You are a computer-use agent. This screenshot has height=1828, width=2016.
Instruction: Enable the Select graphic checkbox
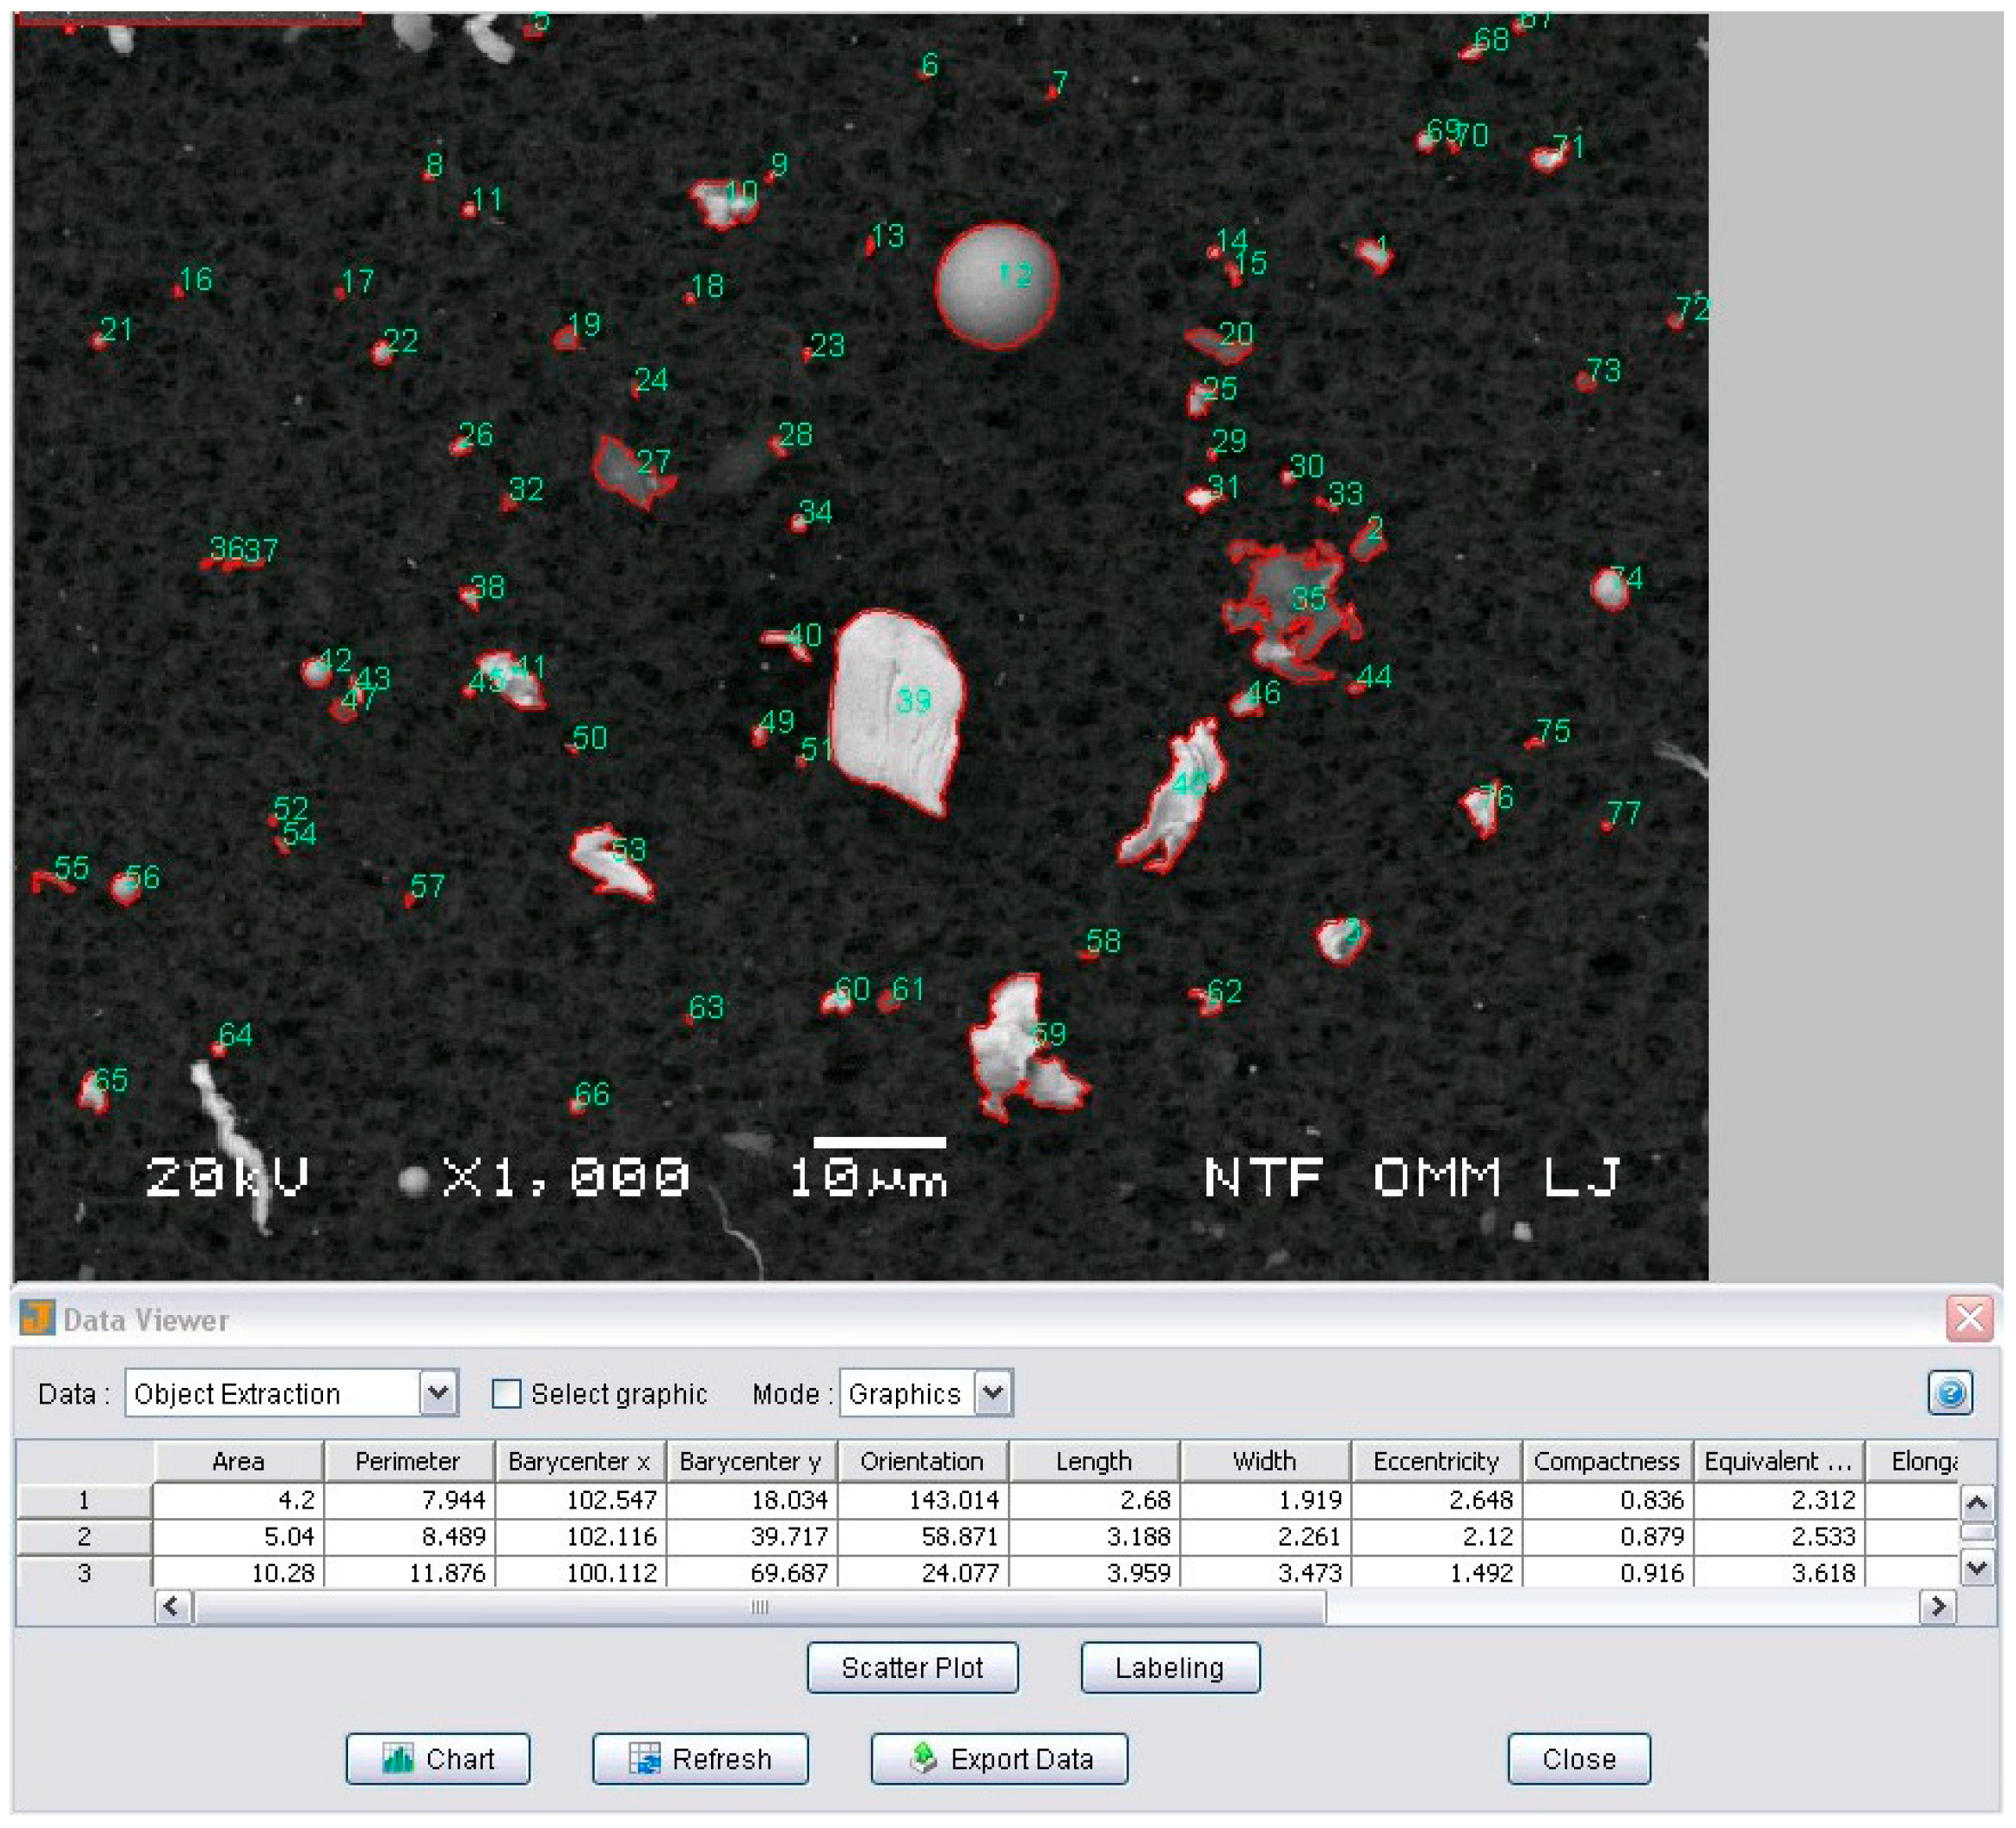(507, 1393)
